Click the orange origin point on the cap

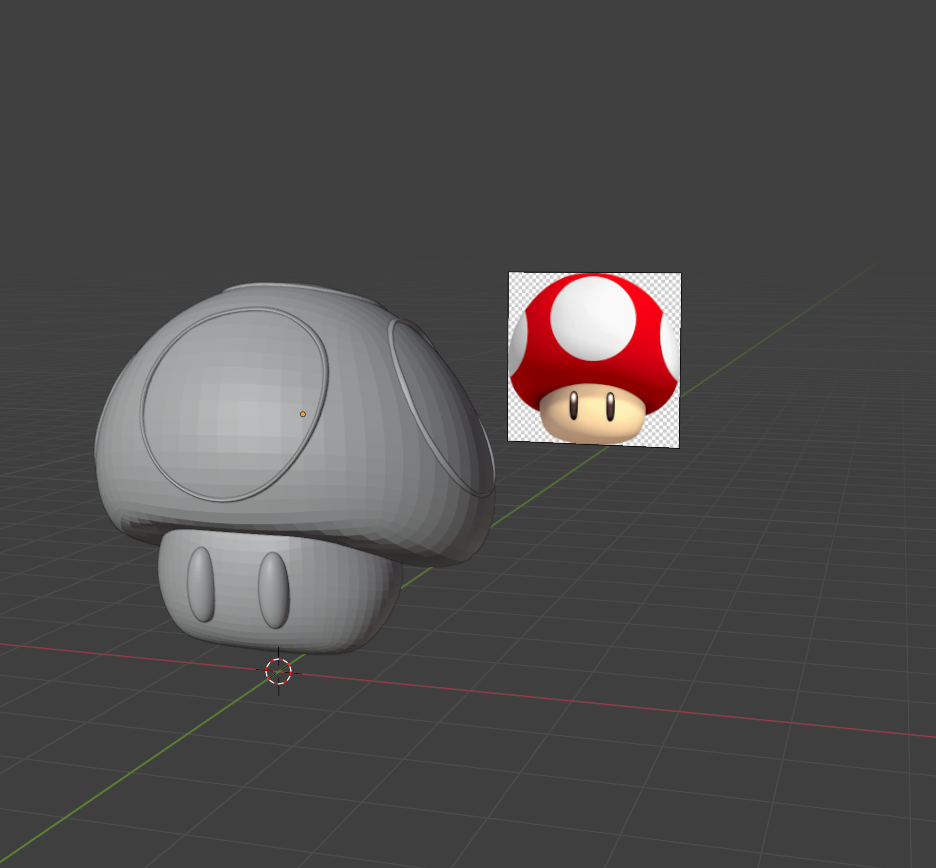303,414
